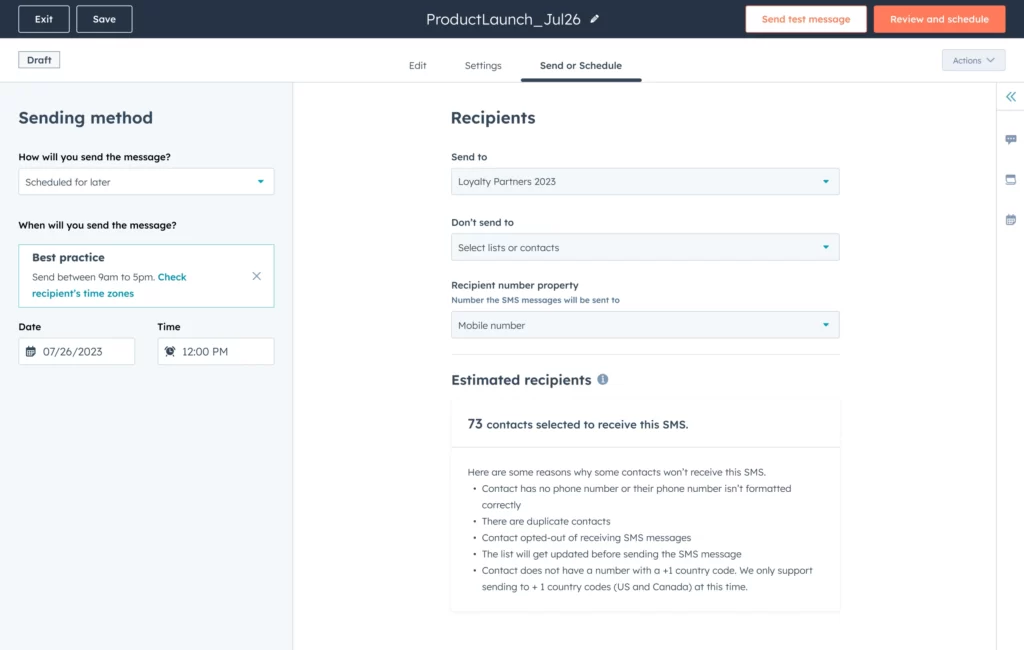The height and width of the screenshot is (650, 1024).
Task: Switch to the Edit tab
Action: 417,66
